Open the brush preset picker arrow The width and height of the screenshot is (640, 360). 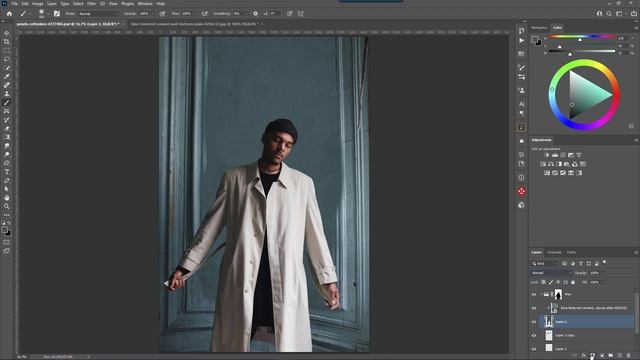click(48, 14)
